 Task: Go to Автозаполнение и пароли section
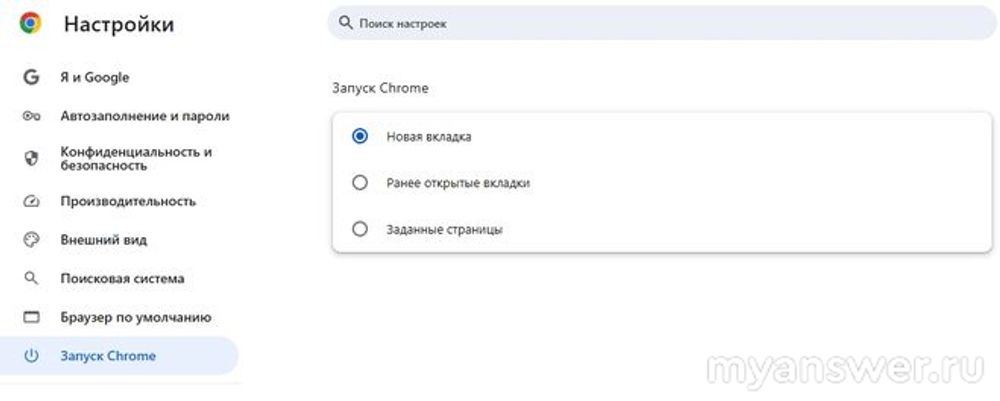pos(144,116)
